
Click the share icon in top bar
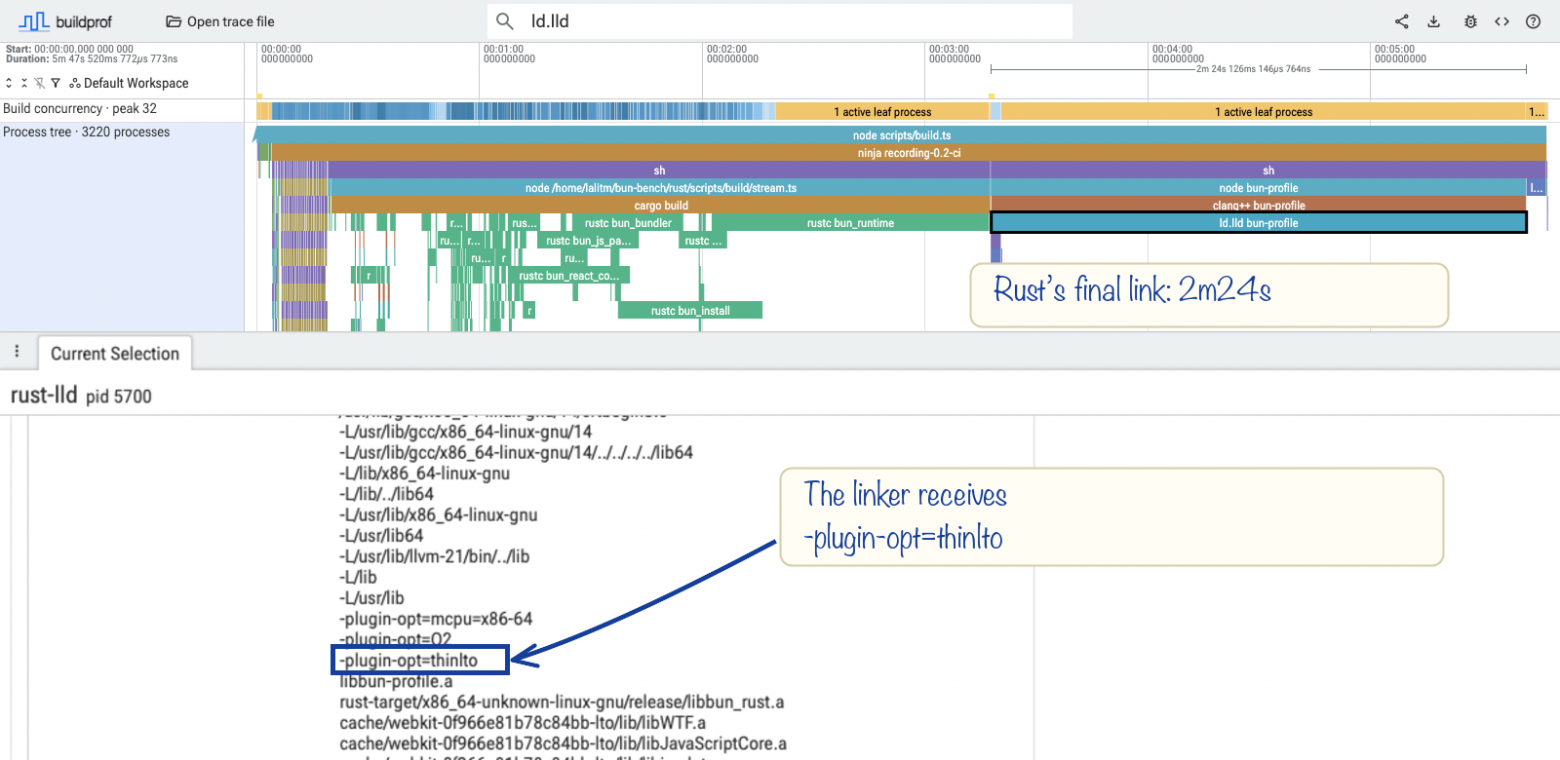coord(1402,21)
